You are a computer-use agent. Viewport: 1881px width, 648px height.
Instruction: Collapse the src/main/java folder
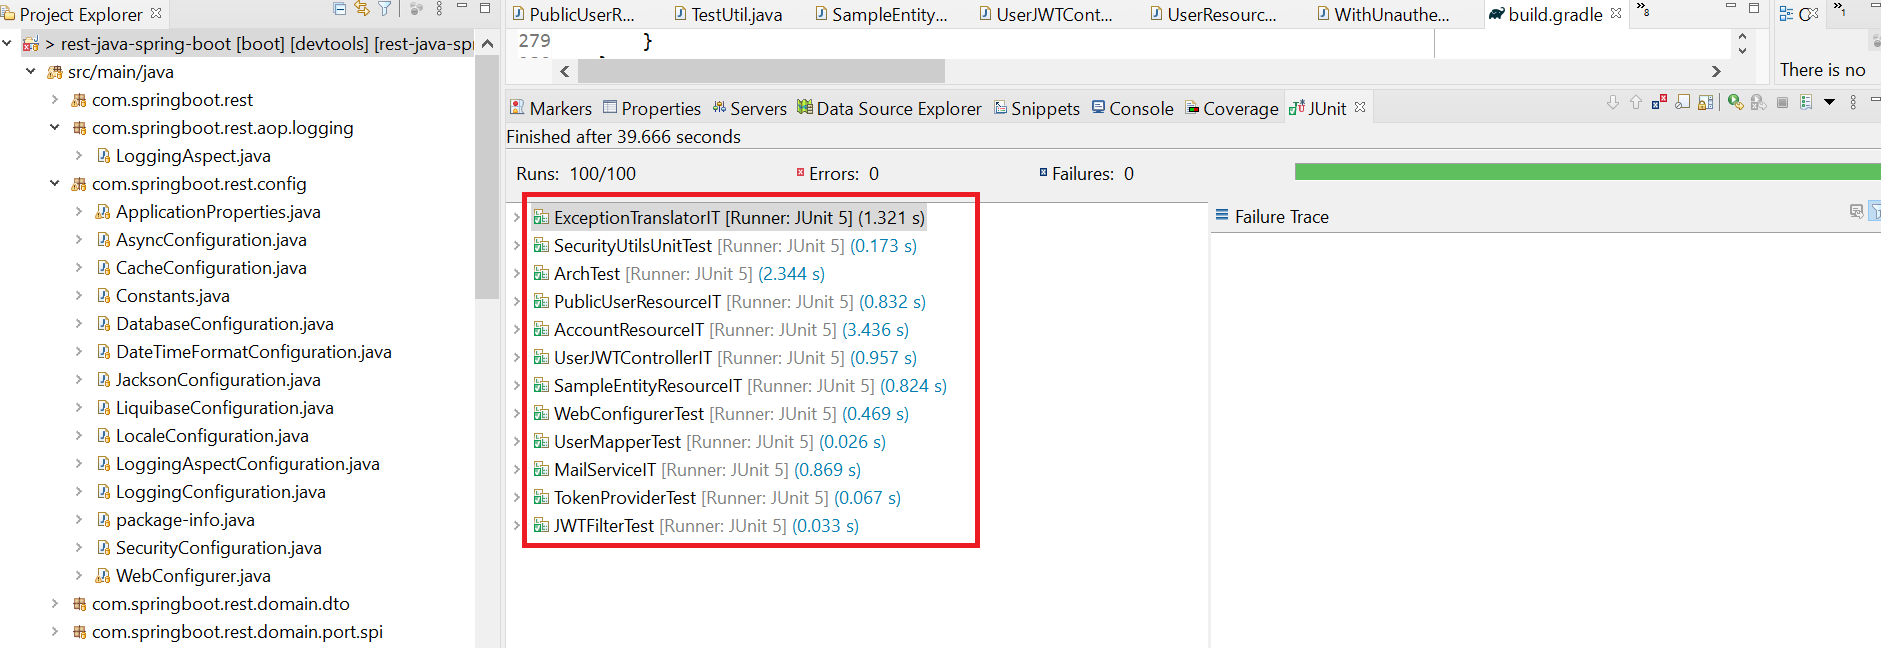coord(31,71)
